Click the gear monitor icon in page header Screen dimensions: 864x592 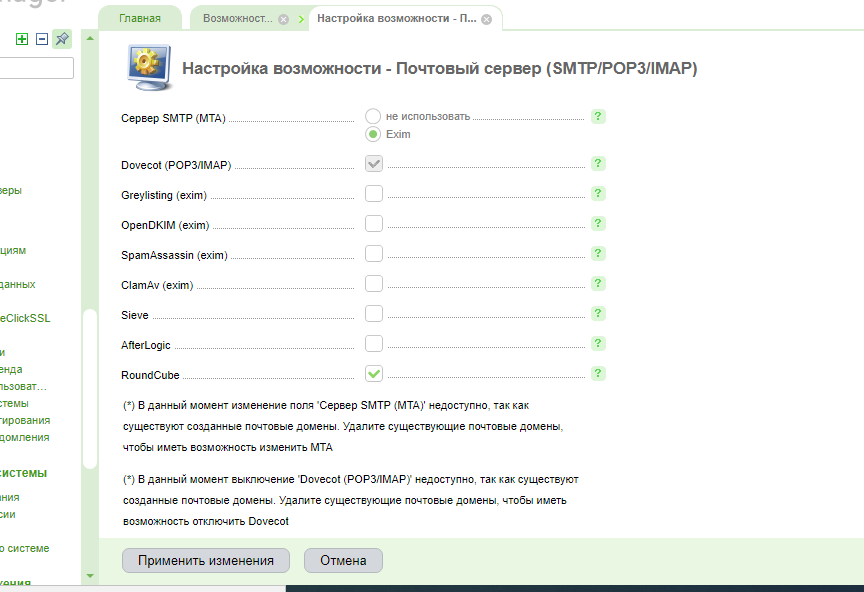(x=144, y=68)
